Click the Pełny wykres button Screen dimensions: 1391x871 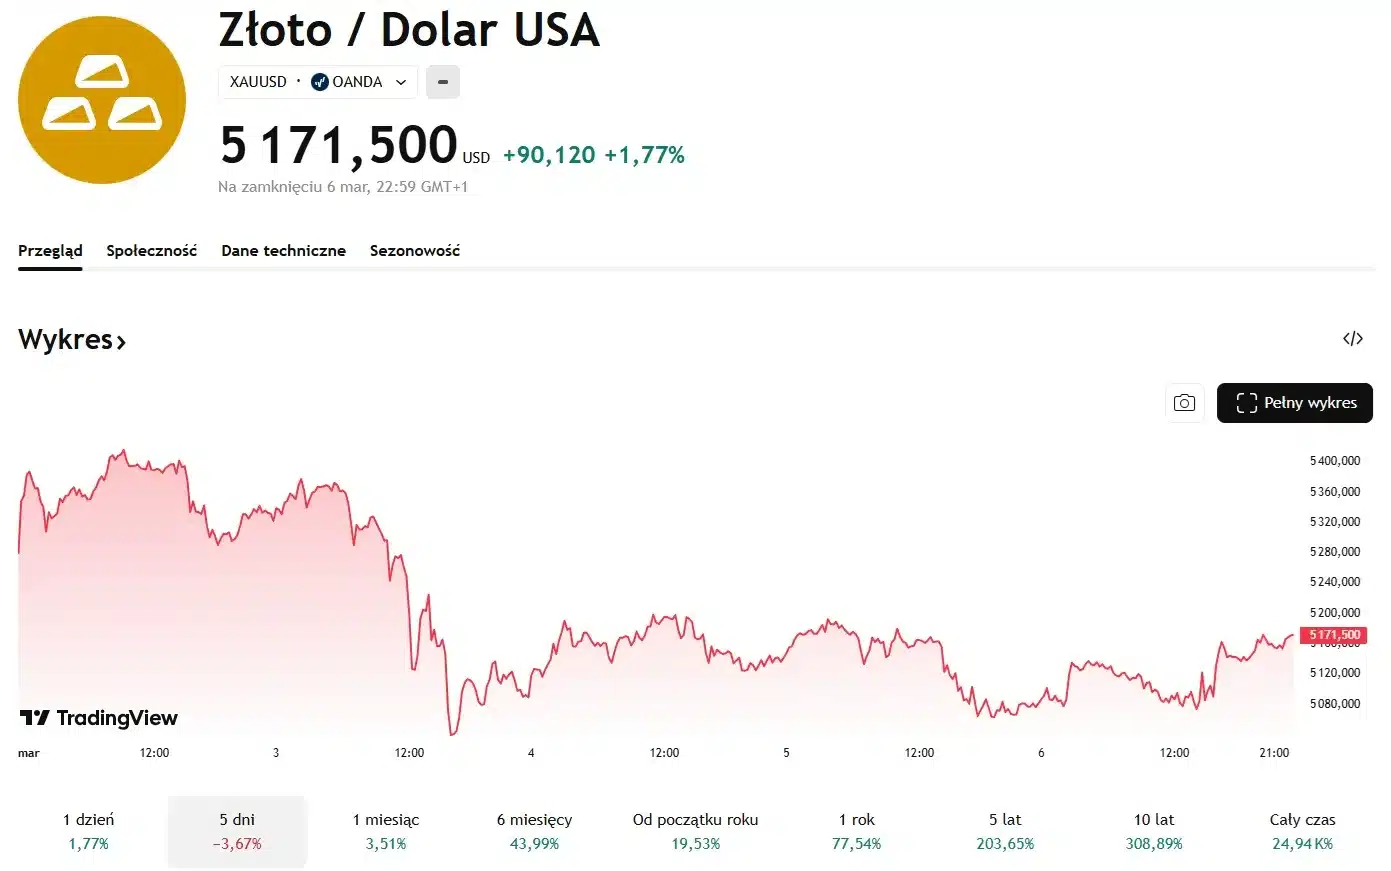1294,403
